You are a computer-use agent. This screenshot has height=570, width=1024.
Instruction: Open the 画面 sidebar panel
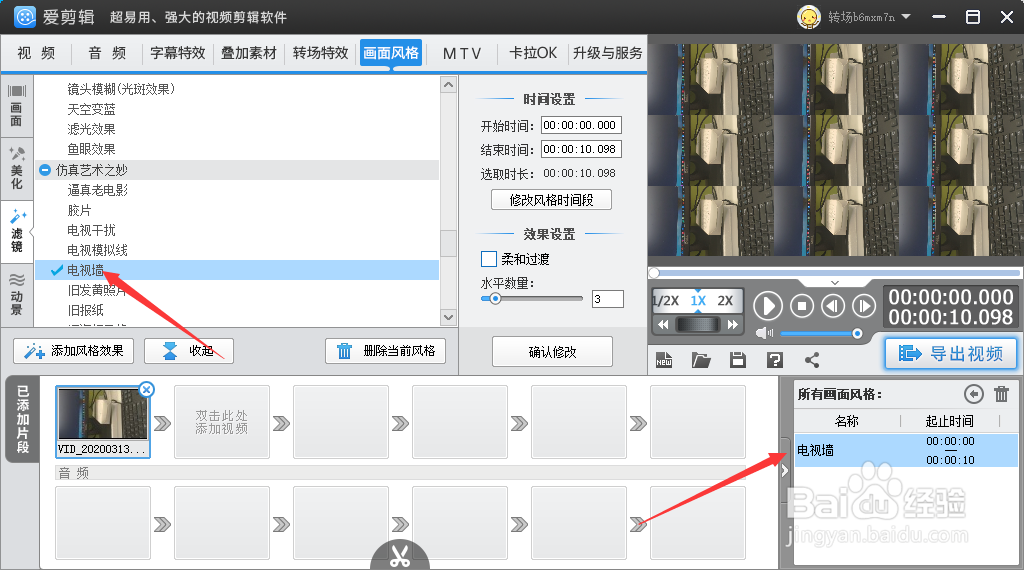[16, 106]
